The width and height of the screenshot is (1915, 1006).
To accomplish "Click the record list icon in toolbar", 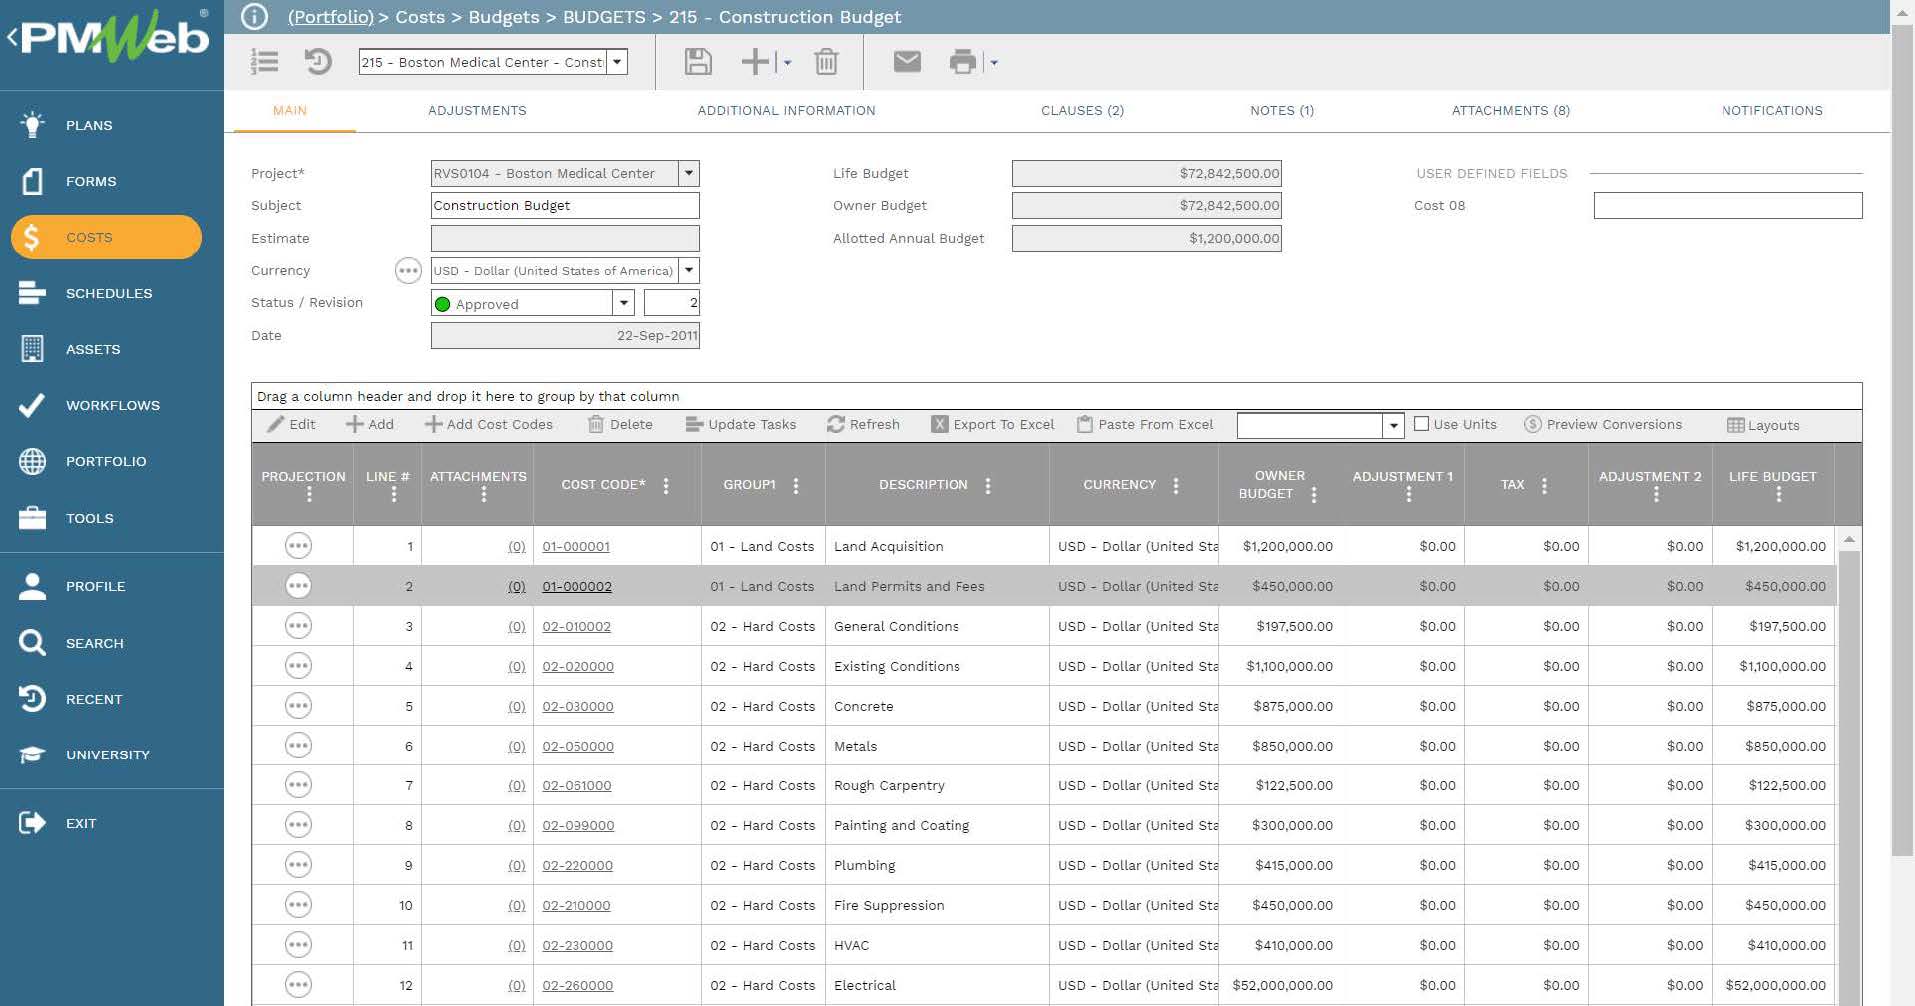I will click(265, 62).
